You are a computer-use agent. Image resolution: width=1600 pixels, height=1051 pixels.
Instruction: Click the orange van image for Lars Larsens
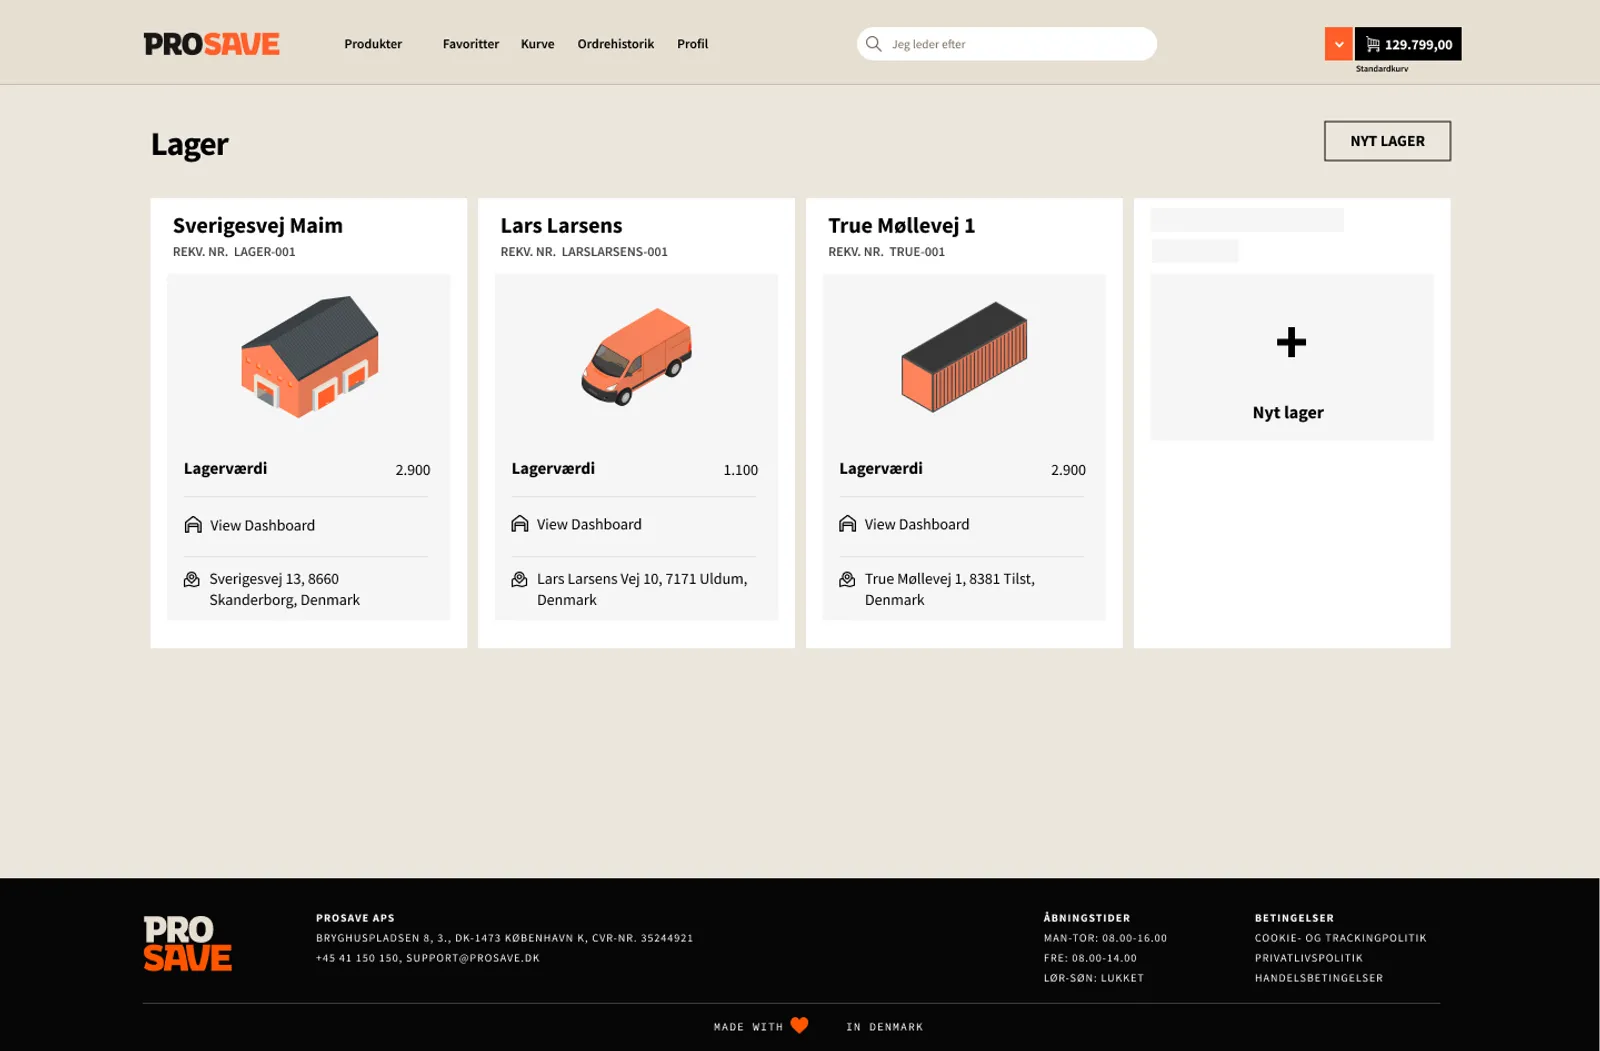pos(637,357)
